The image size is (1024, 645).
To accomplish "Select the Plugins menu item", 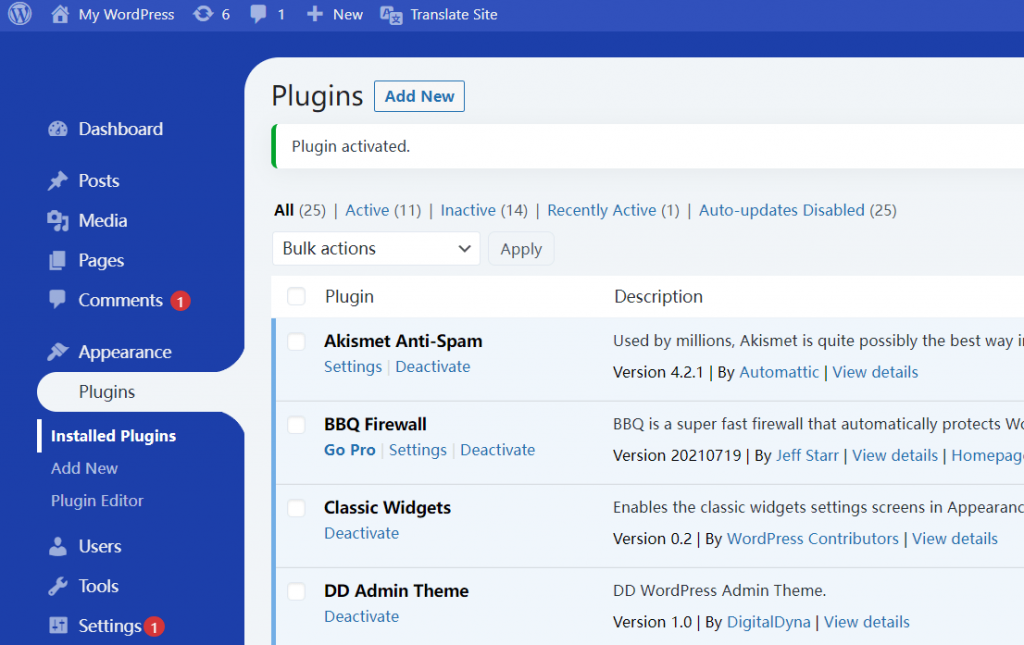I will point(106,392).
